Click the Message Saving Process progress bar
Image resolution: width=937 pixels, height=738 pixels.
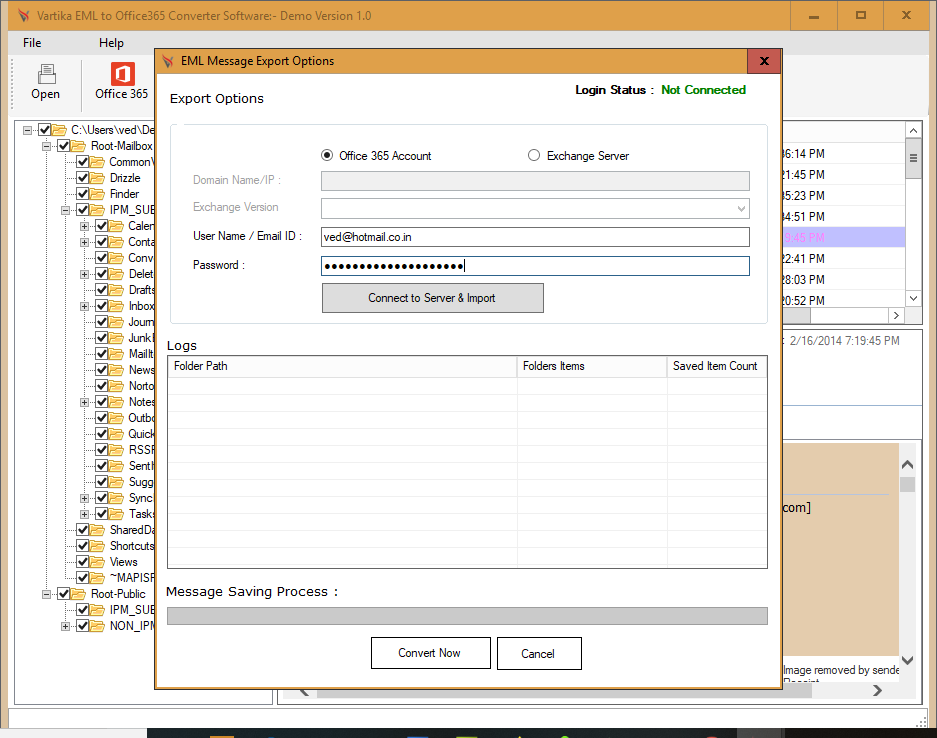467,616
